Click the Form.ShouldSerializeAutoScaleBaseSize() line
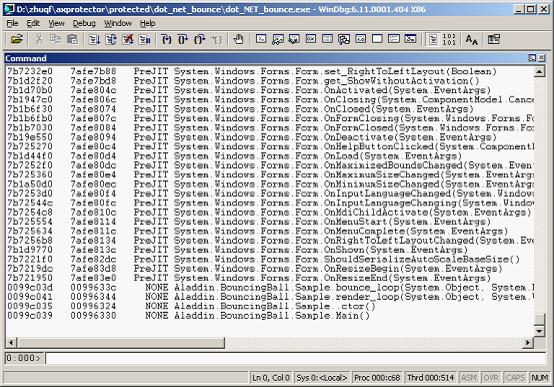Image resolution: width=554 pixels, height=387 pixels. [x=264, y=259]
